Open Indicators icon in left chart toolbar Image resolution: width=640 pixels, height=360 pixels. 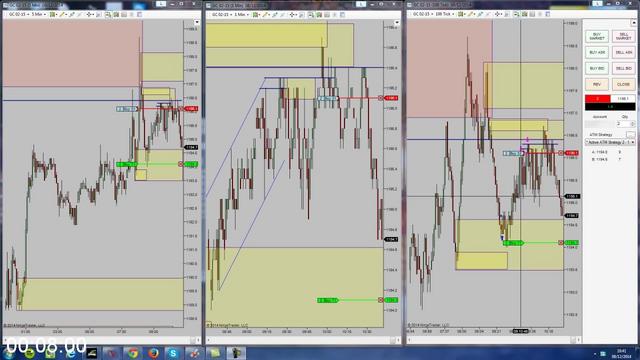pyautogui.click(x=124, y=14)
